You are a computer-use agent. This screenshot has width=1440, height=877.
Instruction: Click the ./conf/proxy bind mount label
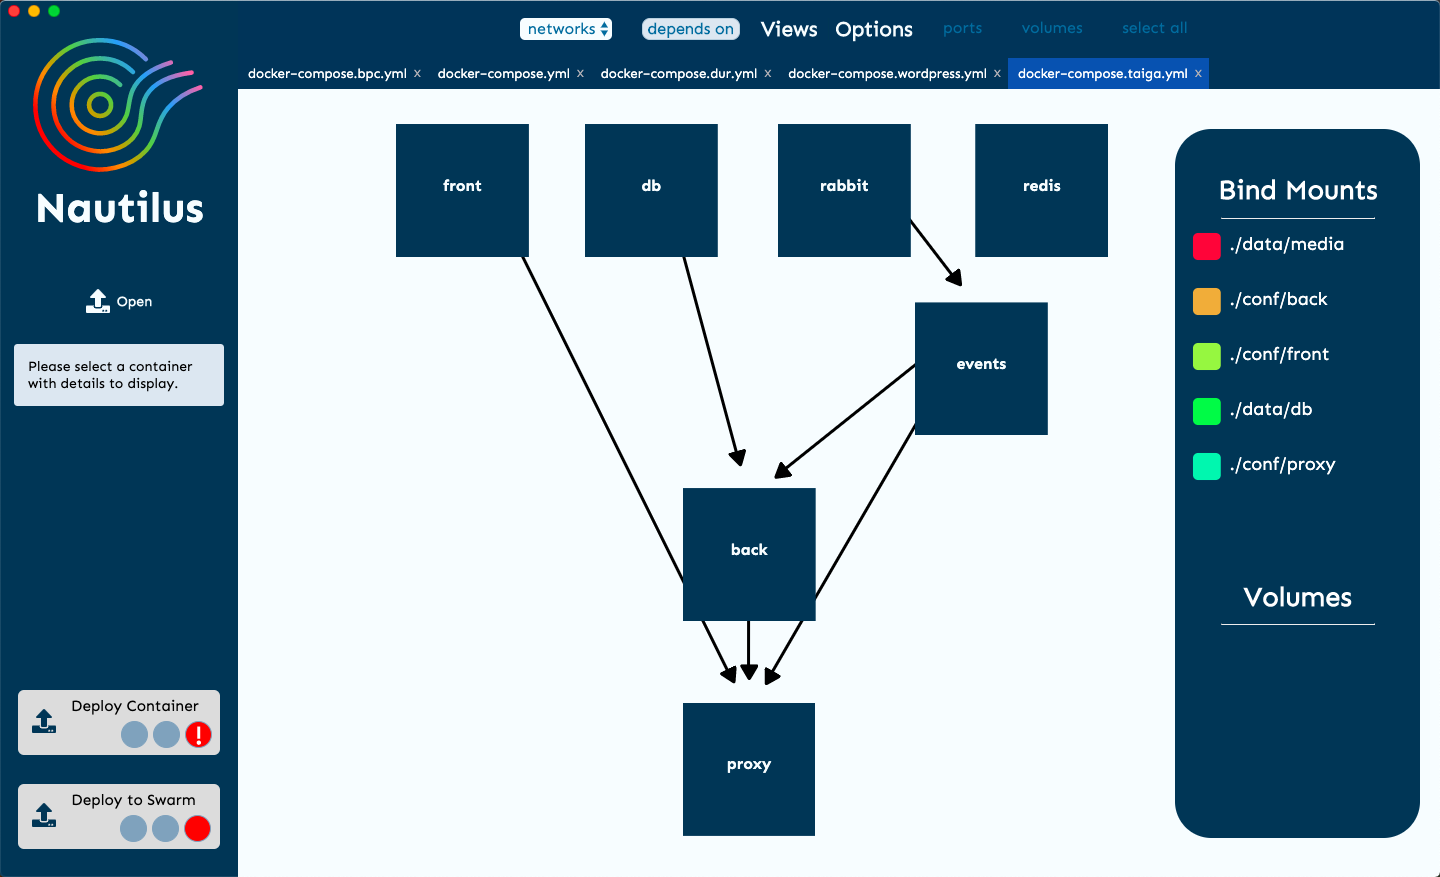(x=1283, y=464)
